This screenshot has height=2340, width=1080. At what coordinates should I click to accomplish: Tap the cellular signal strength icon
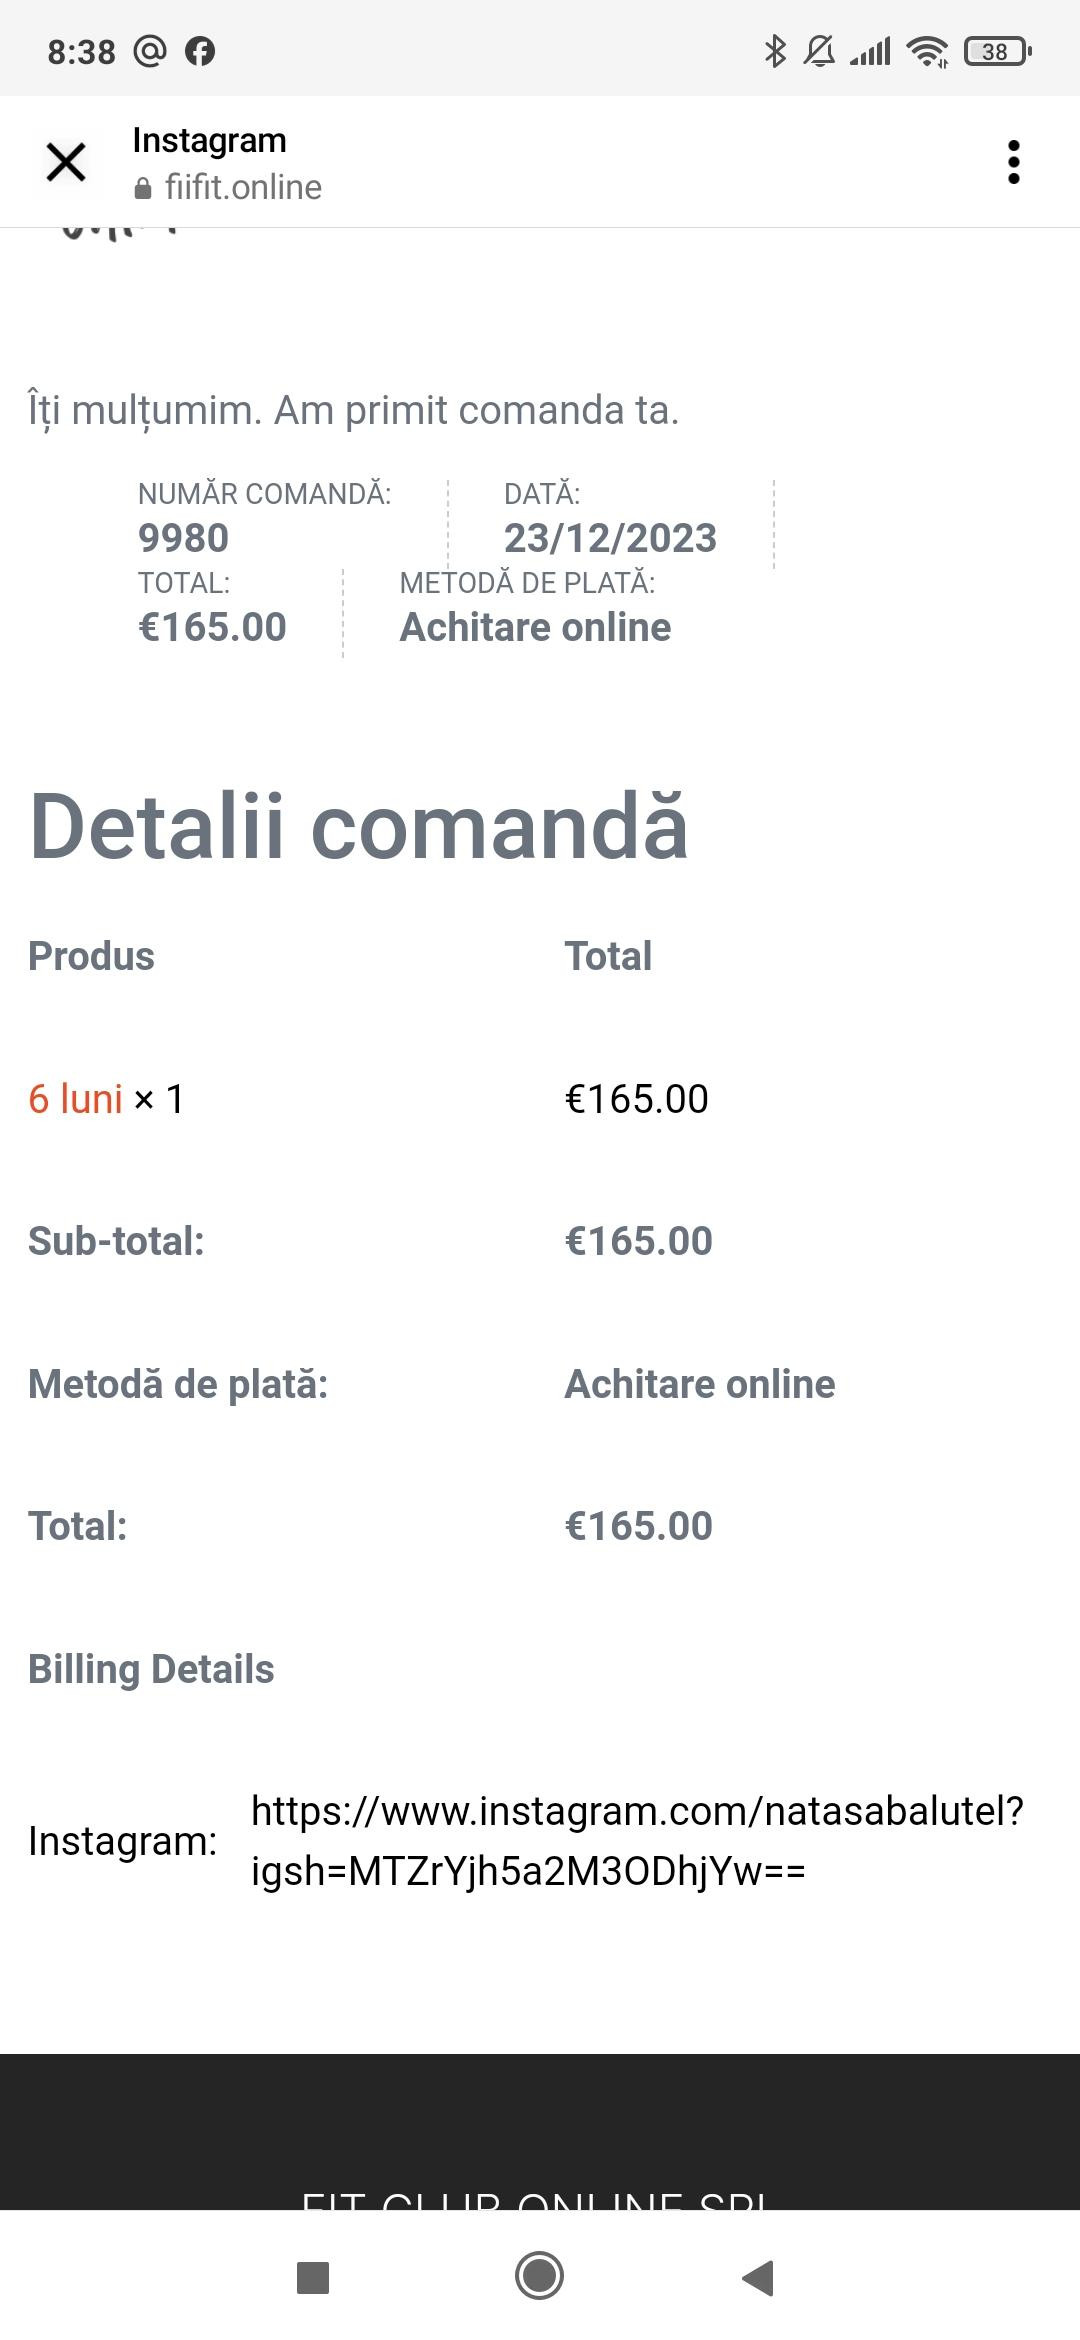(x=870, y=51)
